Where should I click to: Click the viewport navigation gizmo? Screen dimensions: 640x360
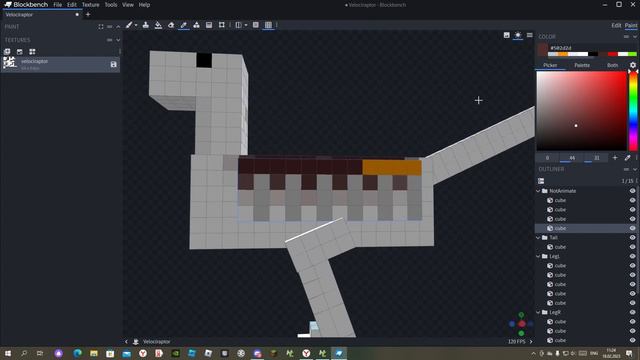coord(521,324)
